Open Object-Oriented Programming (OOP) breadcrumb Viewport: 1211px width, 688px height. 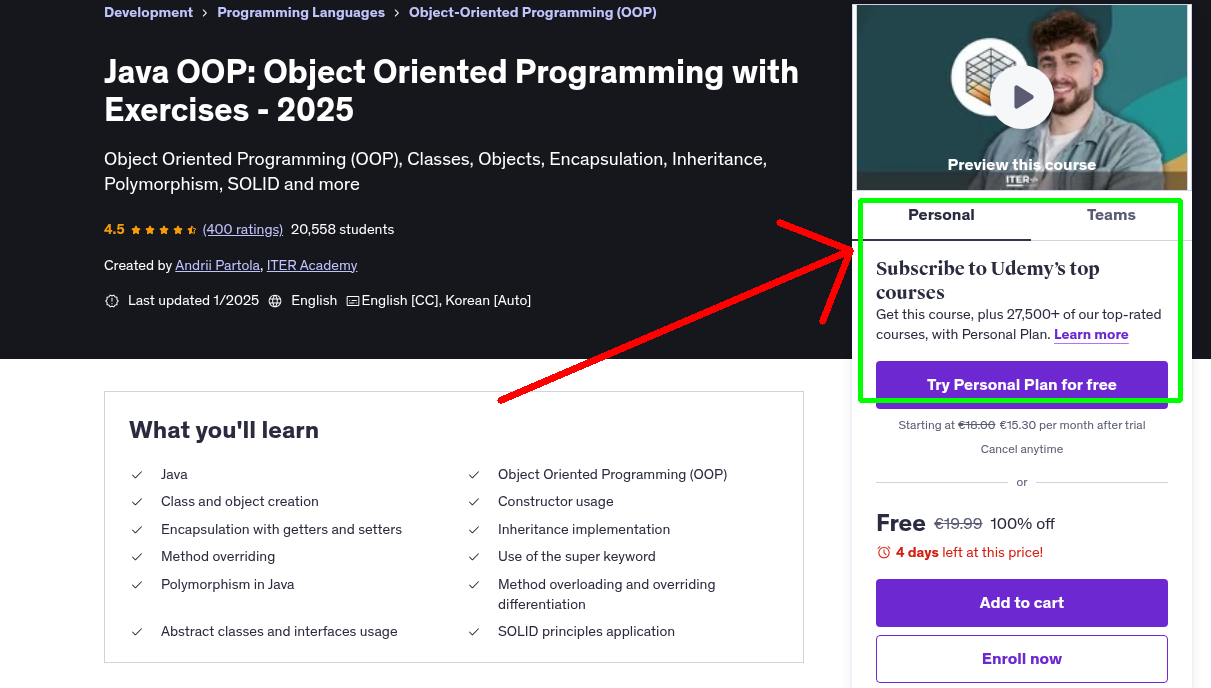pyautogui.click(x=533, y=13)
